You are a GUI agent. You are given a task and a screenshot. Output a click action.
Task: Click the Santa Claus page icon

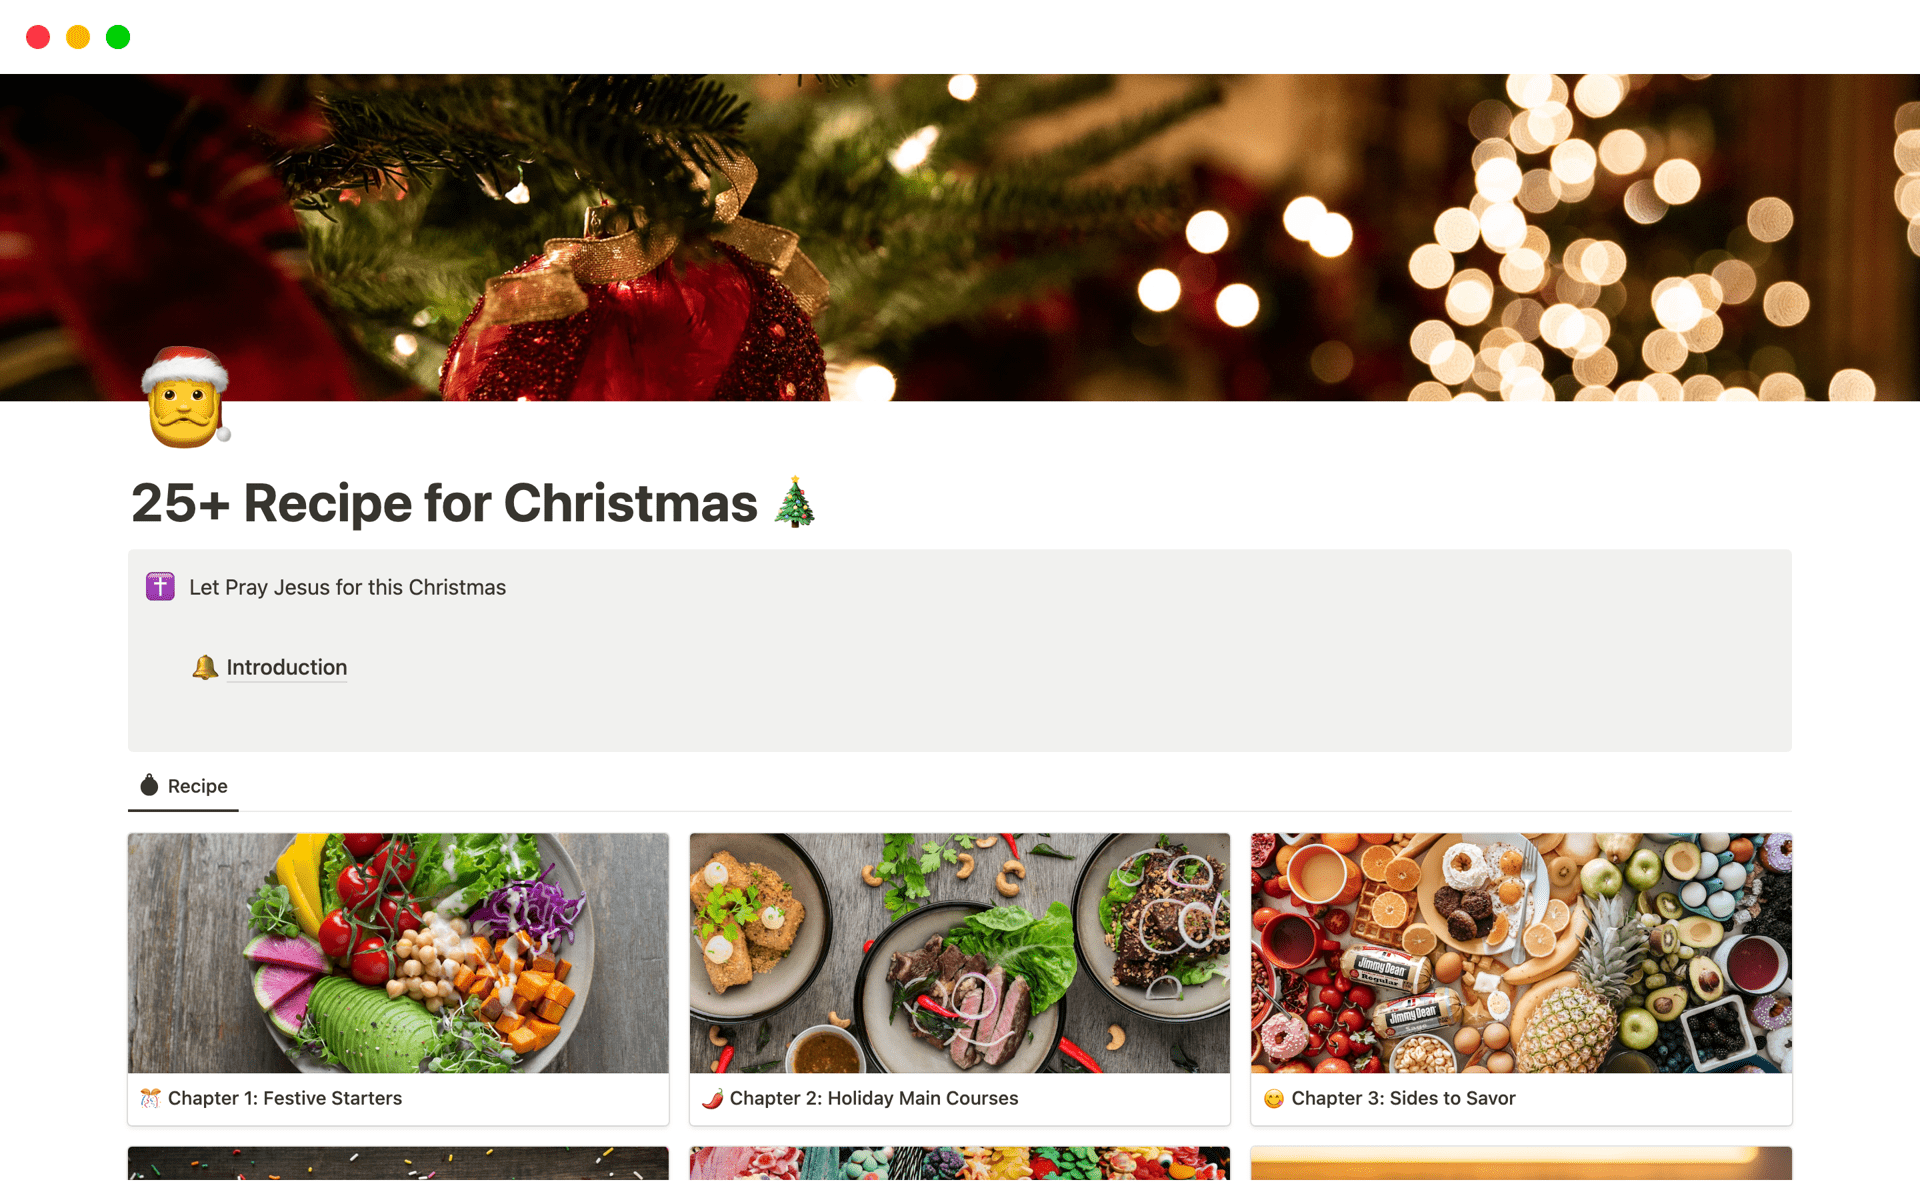(185, 398)
